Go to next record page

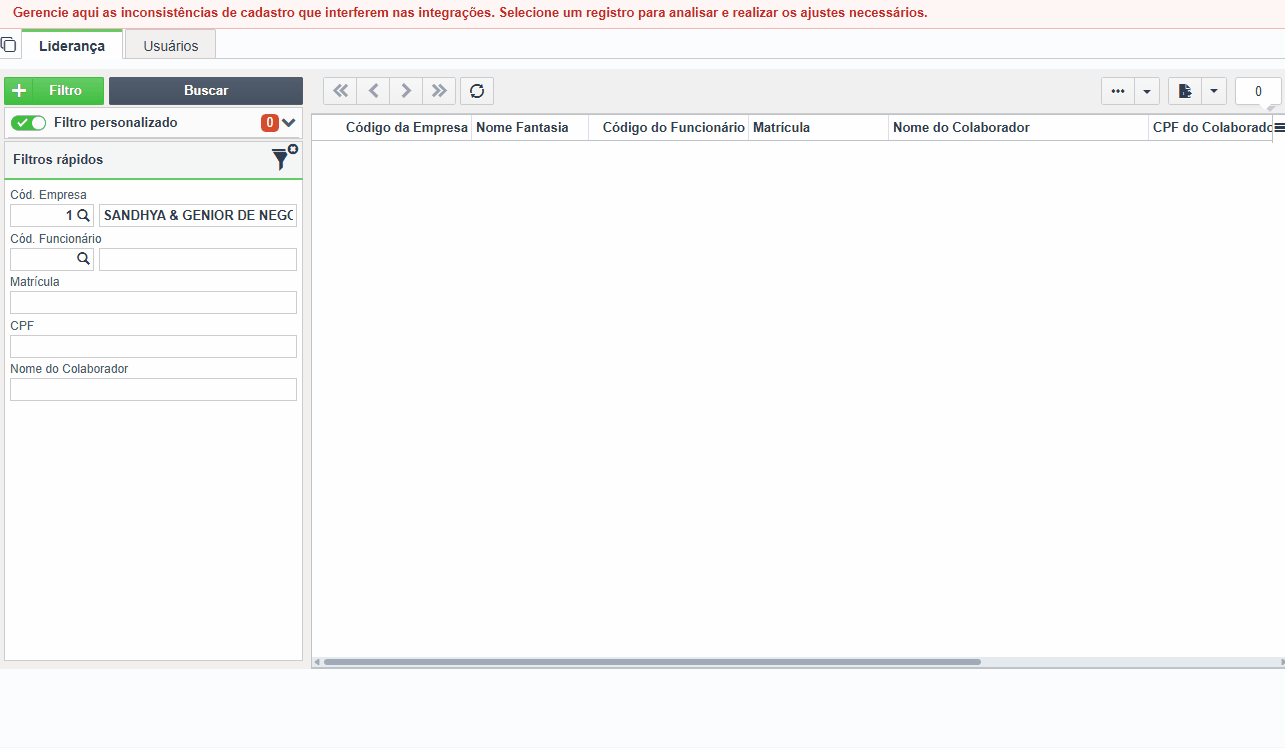pyautogui.click(x=406, y=91)
